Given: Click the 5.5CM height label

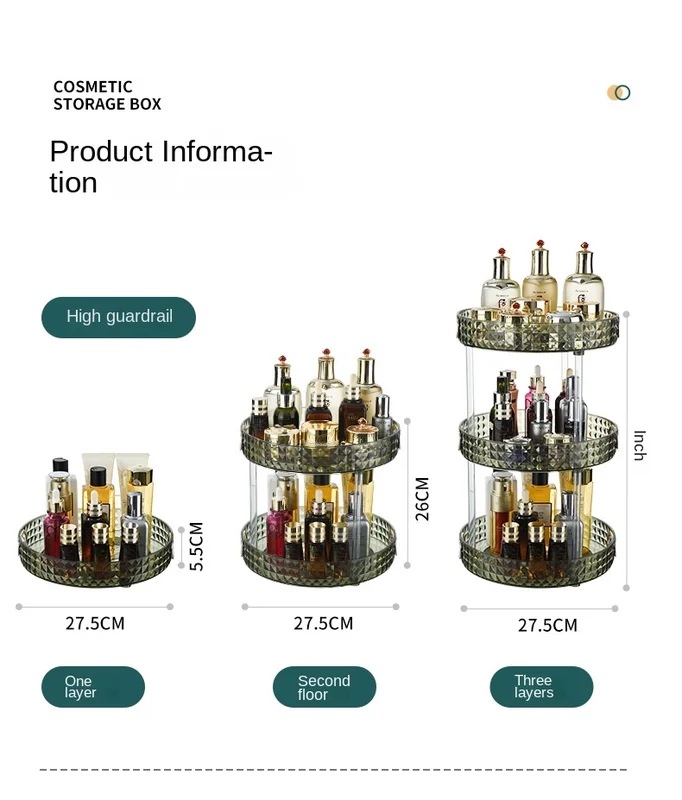Looking at the screenshot, I should point(197,546).
